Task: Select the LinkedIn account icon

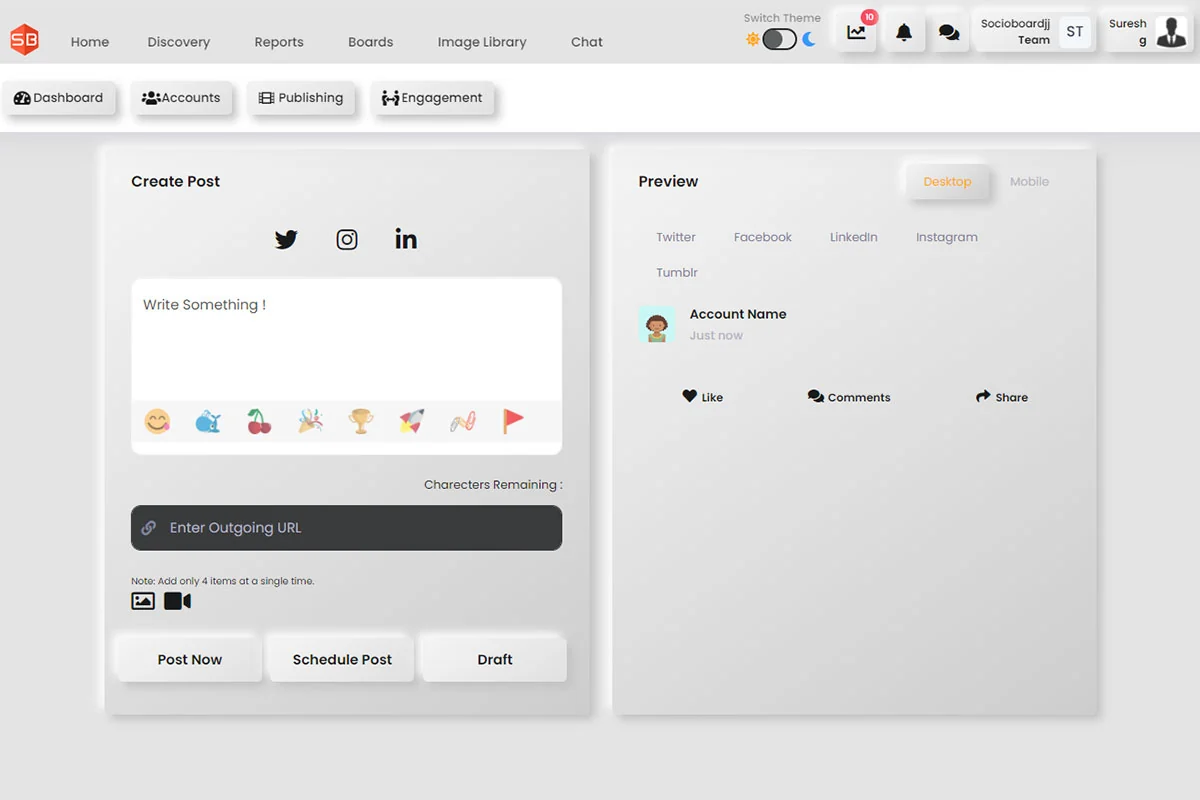Action: pos(406,240)
